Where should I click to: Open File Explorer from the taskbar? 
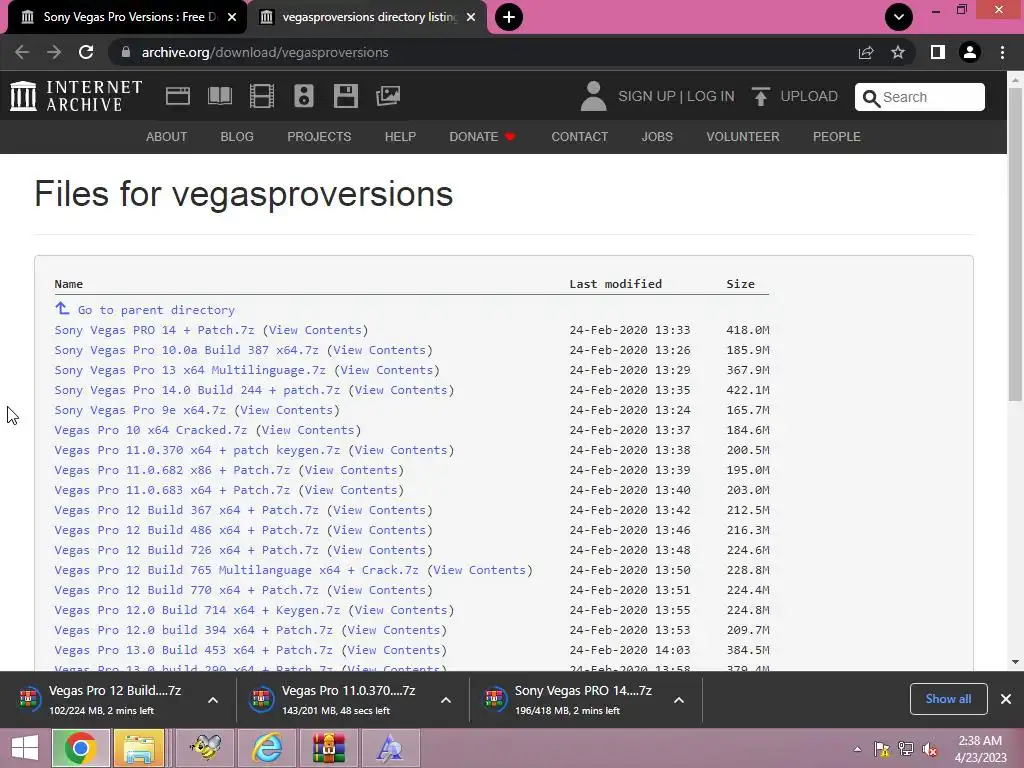pos(139,748)
